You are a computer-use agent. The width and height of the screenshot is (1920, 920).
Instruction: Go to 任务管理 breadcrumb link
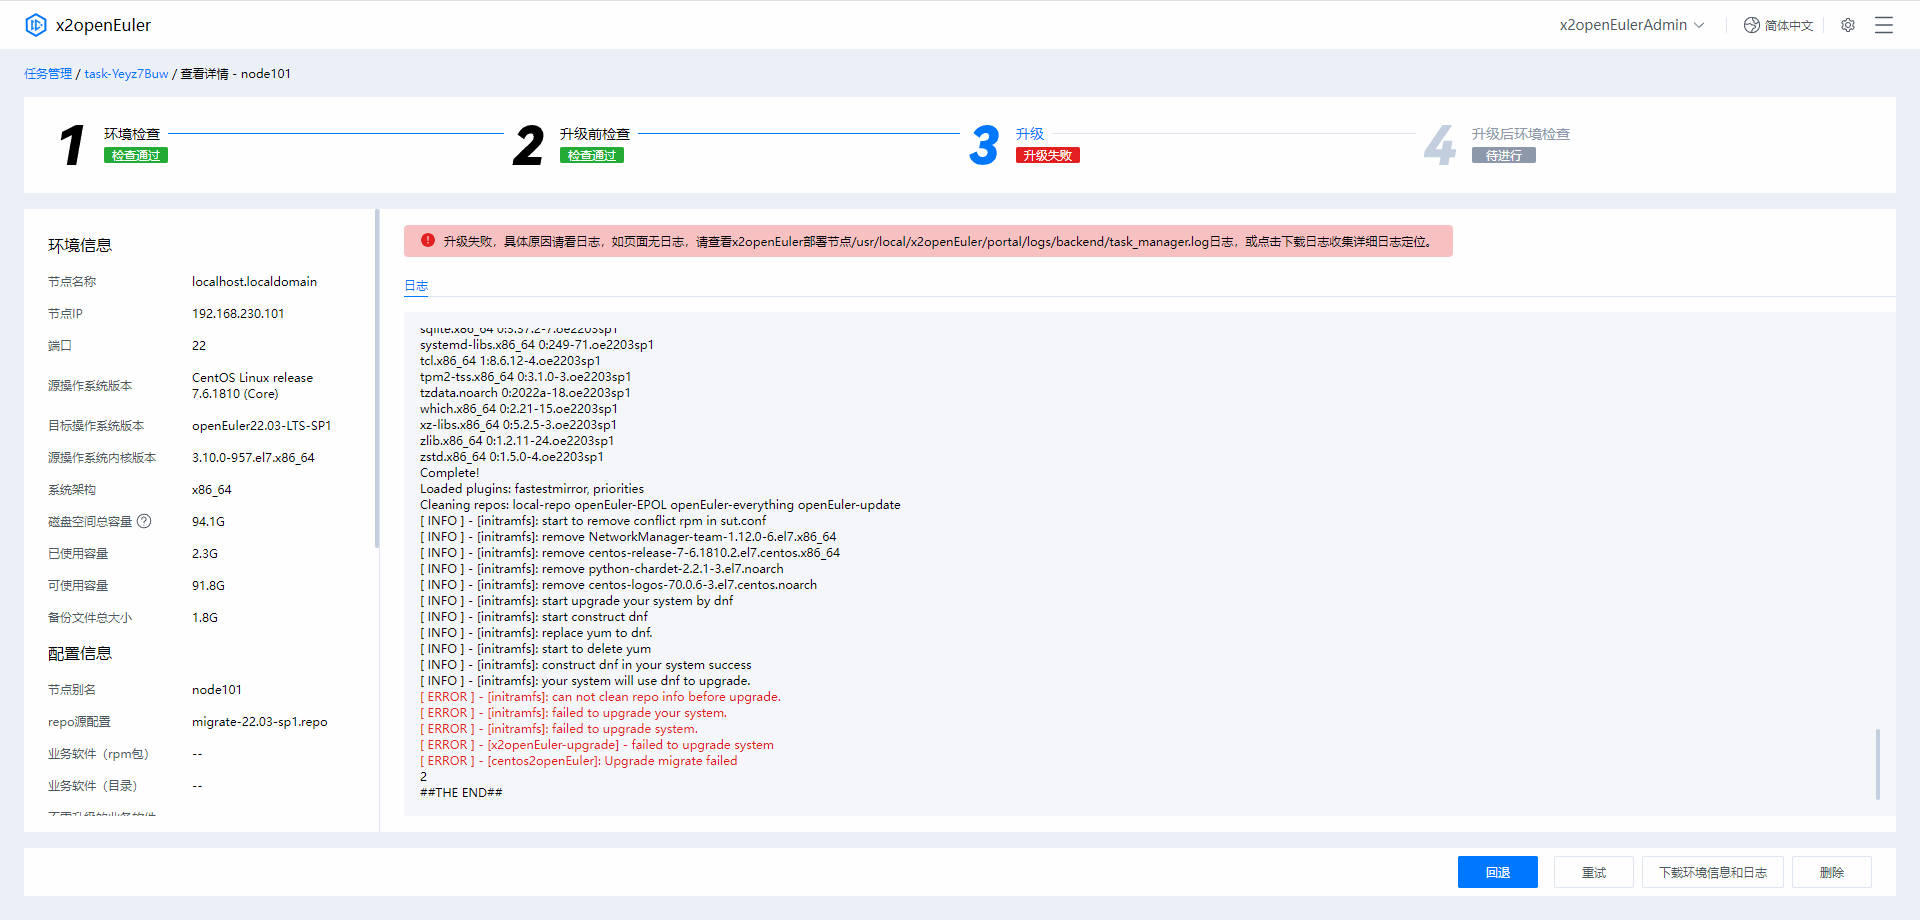[x=48, y=74]
